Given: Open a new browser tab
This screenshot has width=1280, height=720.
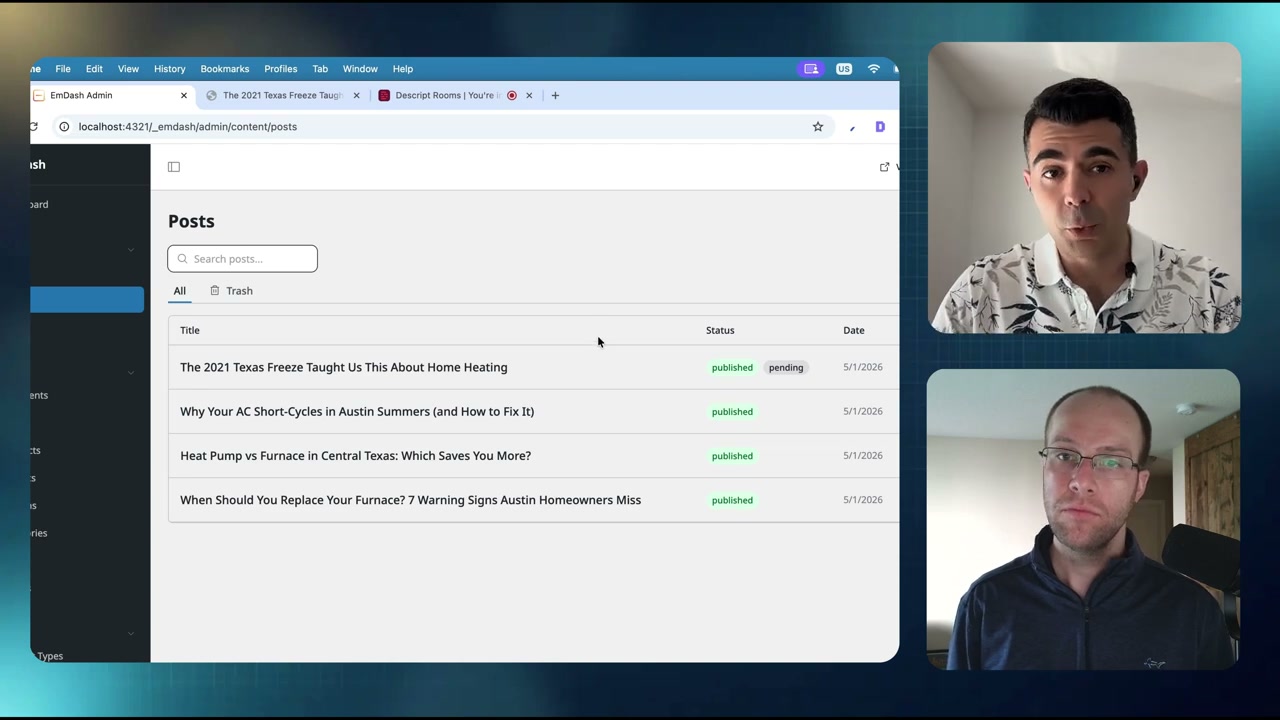Looking at the screenshot, I should coord(555,96).
